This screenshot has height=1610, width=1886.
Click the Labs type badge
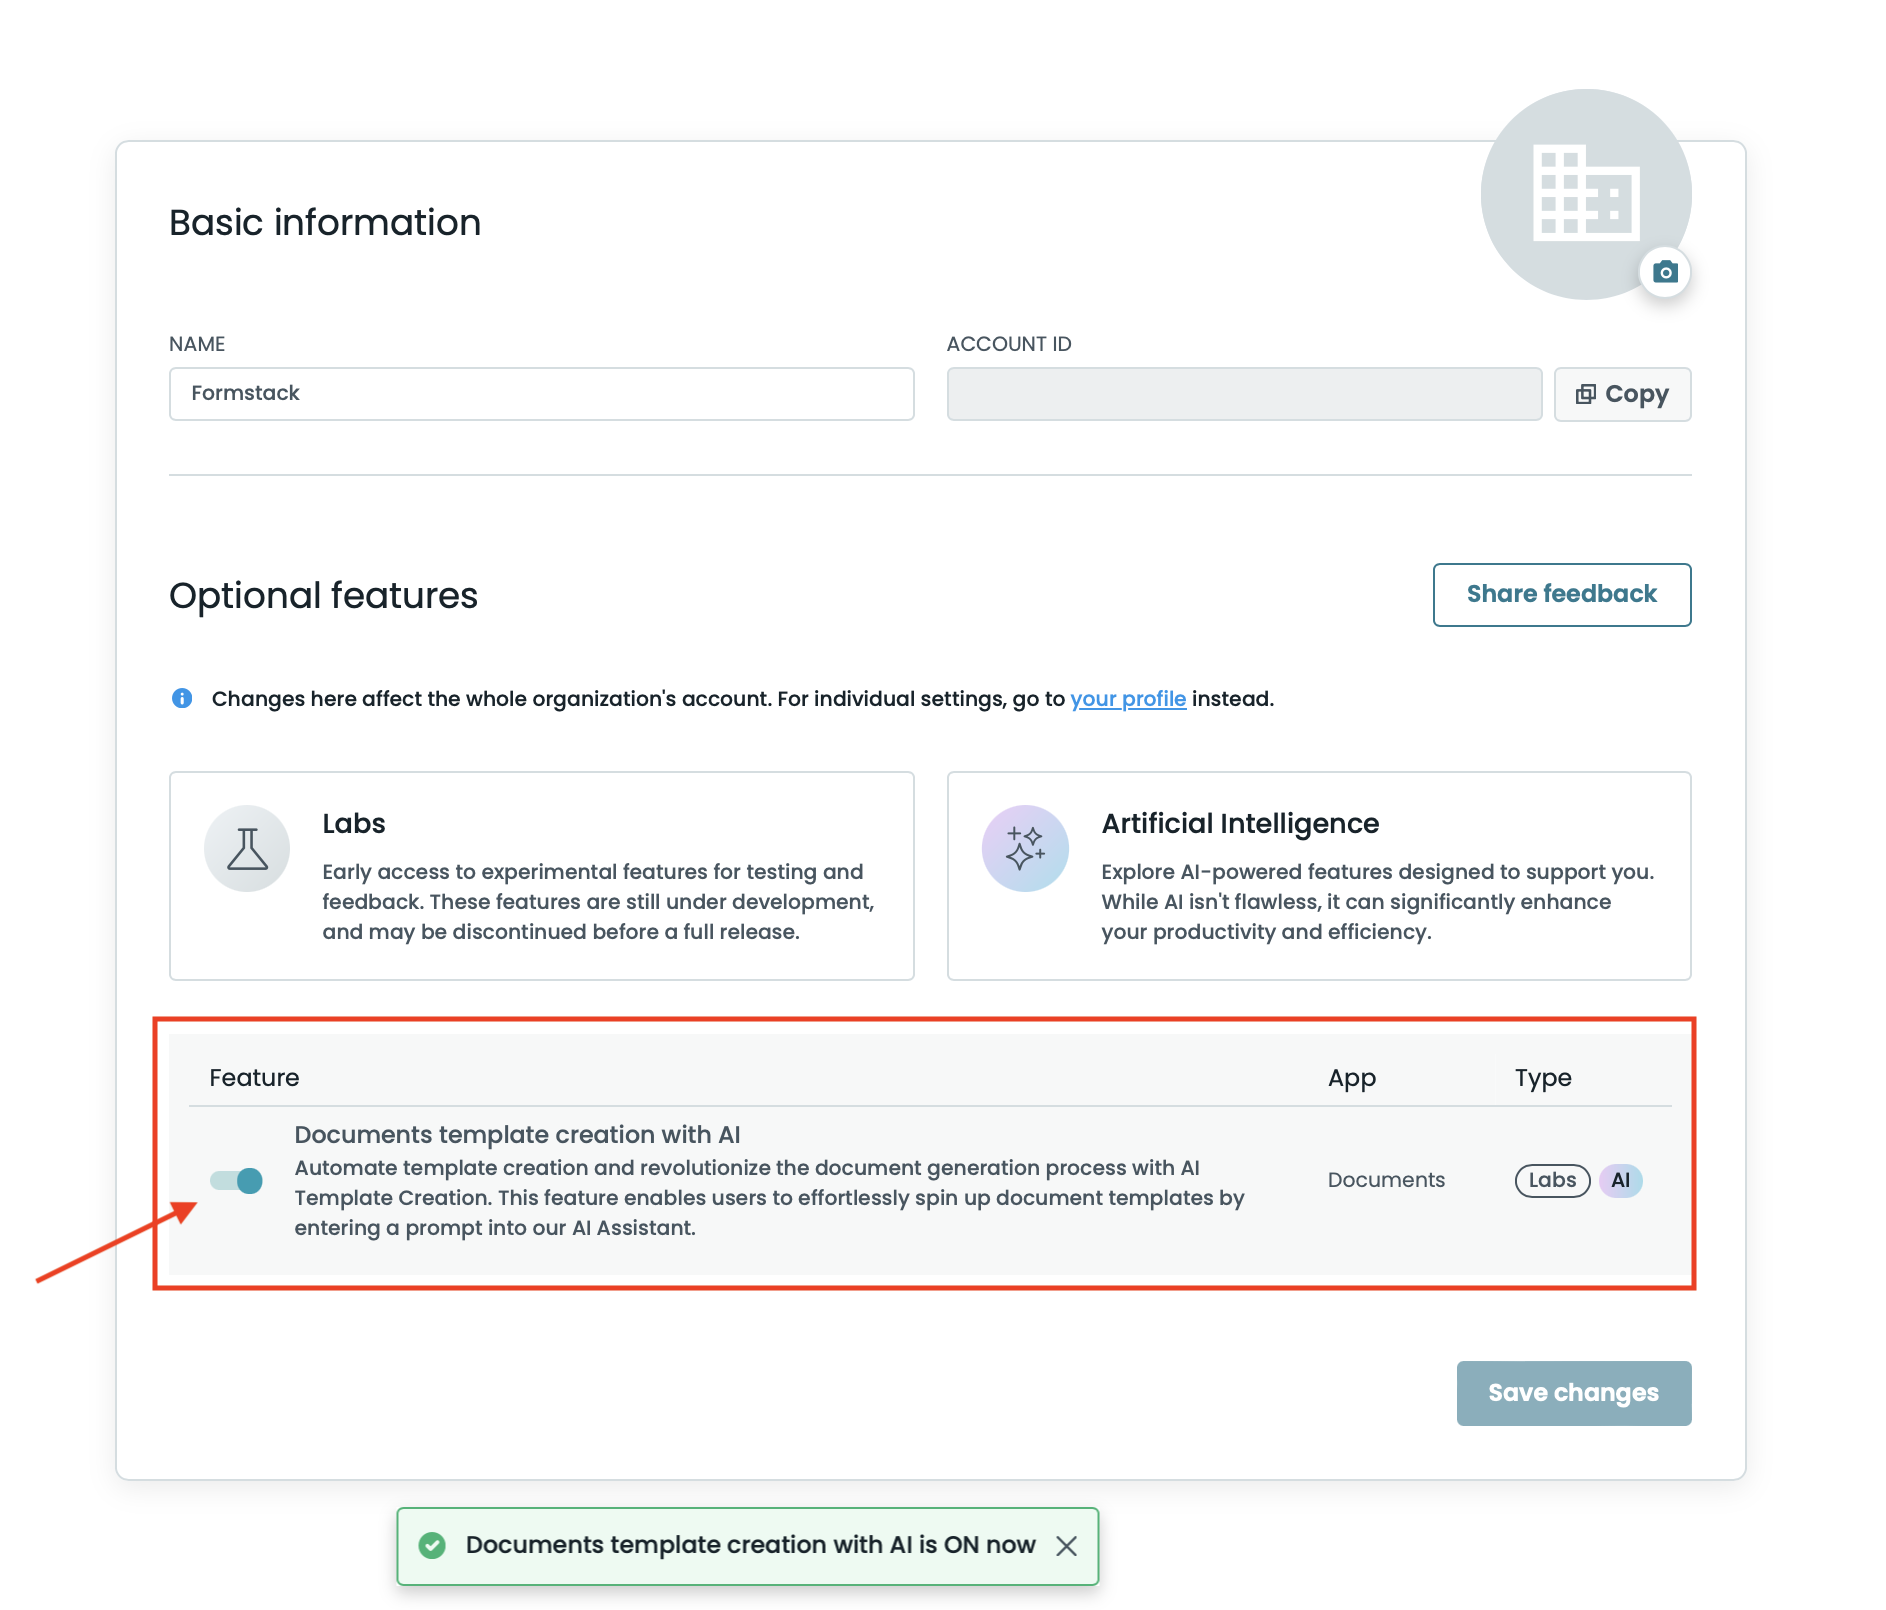tap(1552, 1180)
